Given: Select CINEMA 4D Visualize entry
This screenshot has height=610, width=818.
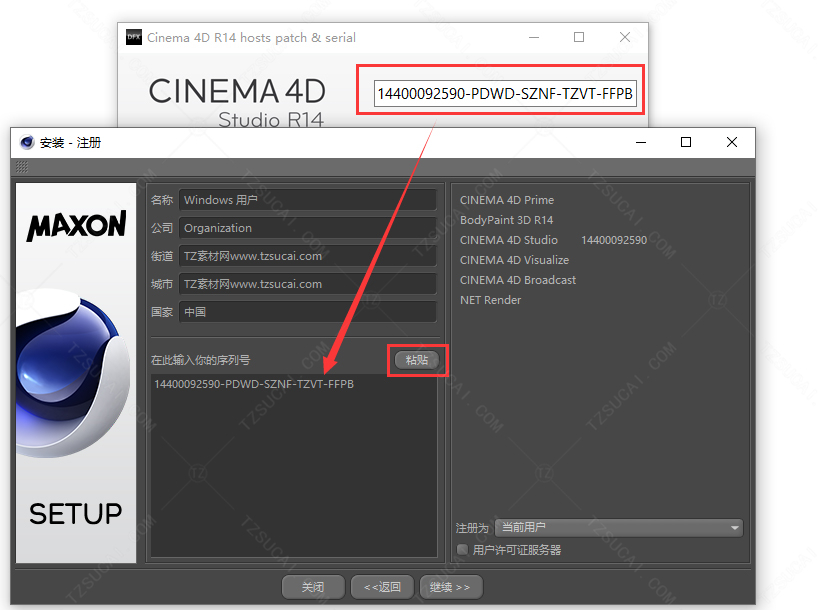Looking at the screenshot, I should (x=514, y=260).
